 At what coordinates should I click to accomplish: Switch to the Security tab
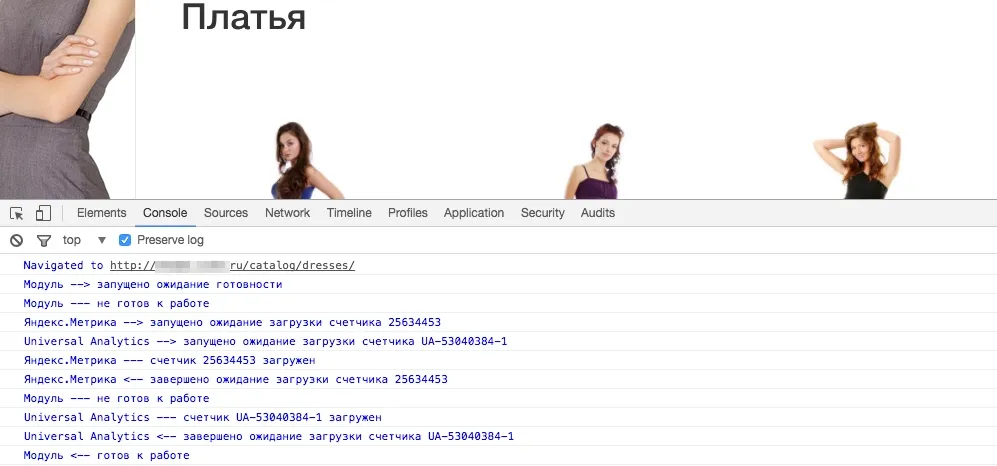(x=542, y=213)
